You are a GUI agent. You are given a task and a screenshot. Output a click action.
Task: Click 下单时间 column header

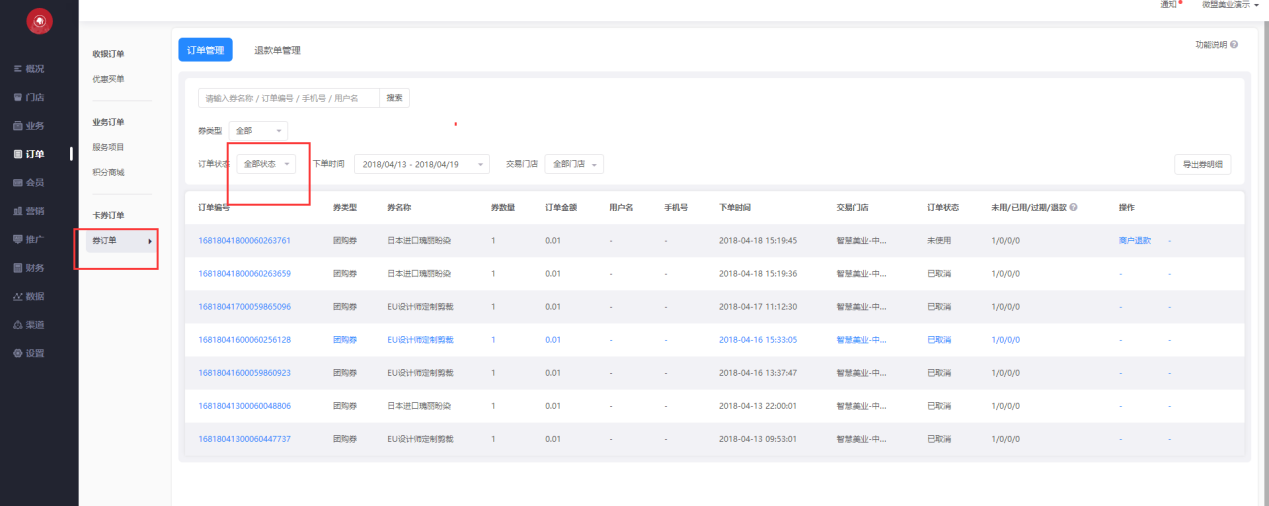point(735,207)
